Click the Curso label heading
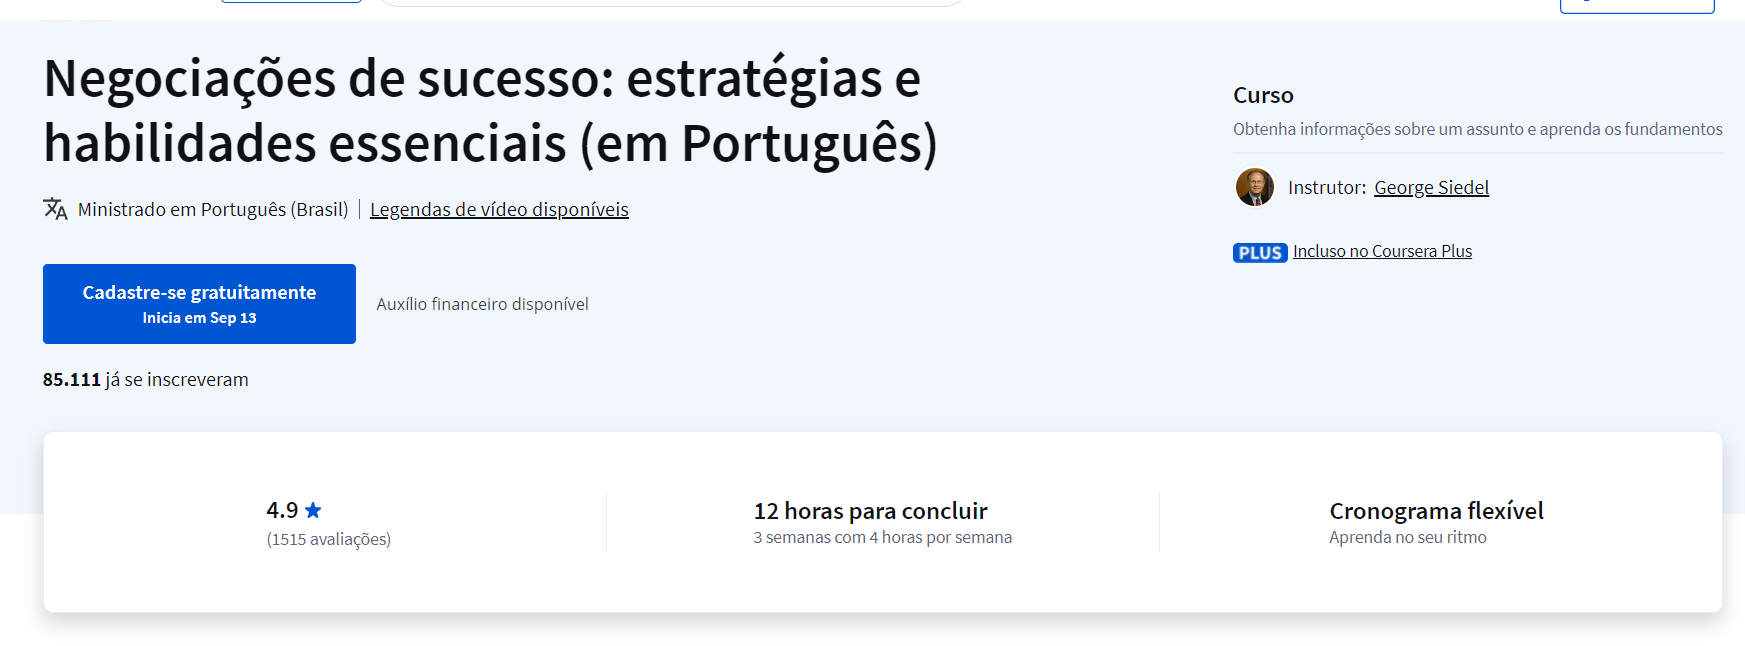This screenshot has width=1745, height=646. [1263, 95]
